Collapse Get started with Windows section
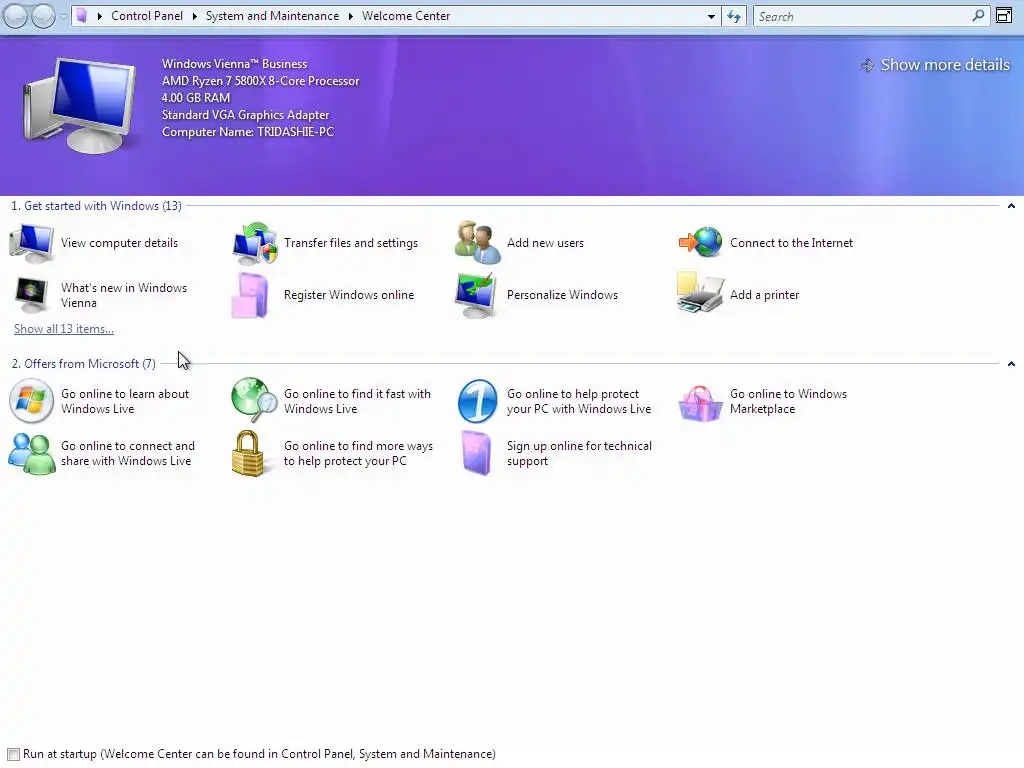Image resolution: width=1024 pixels, height=768 pixels. (x=1011, y=206)
